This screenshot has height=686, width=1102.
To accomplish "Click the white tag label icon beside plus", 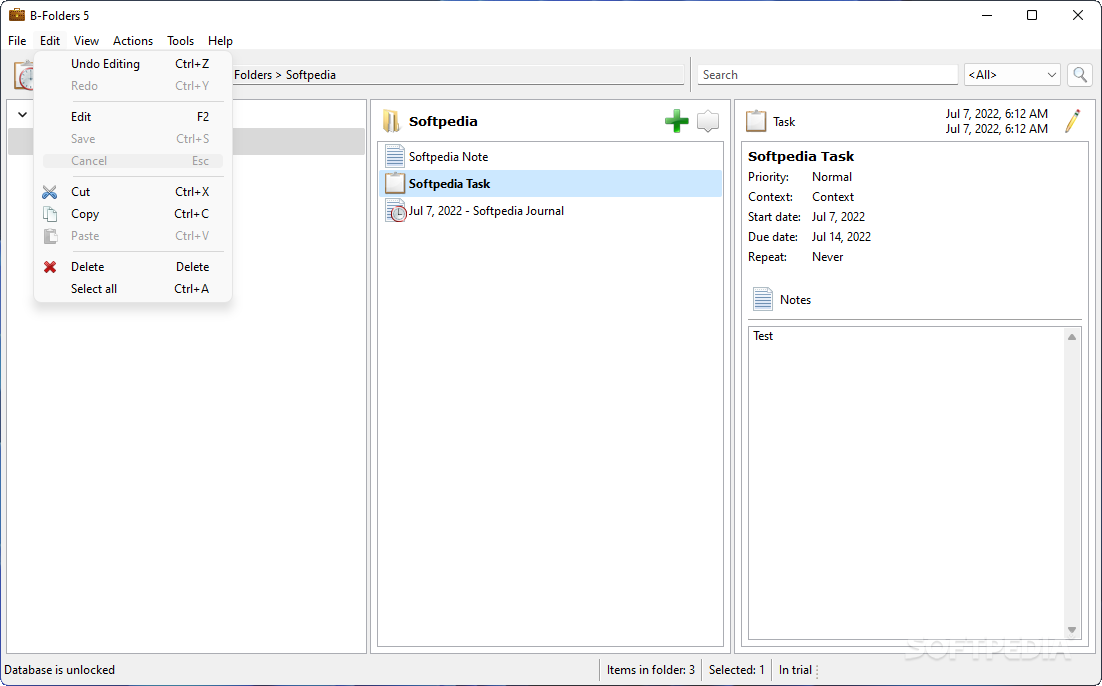I will click(708, 121).
